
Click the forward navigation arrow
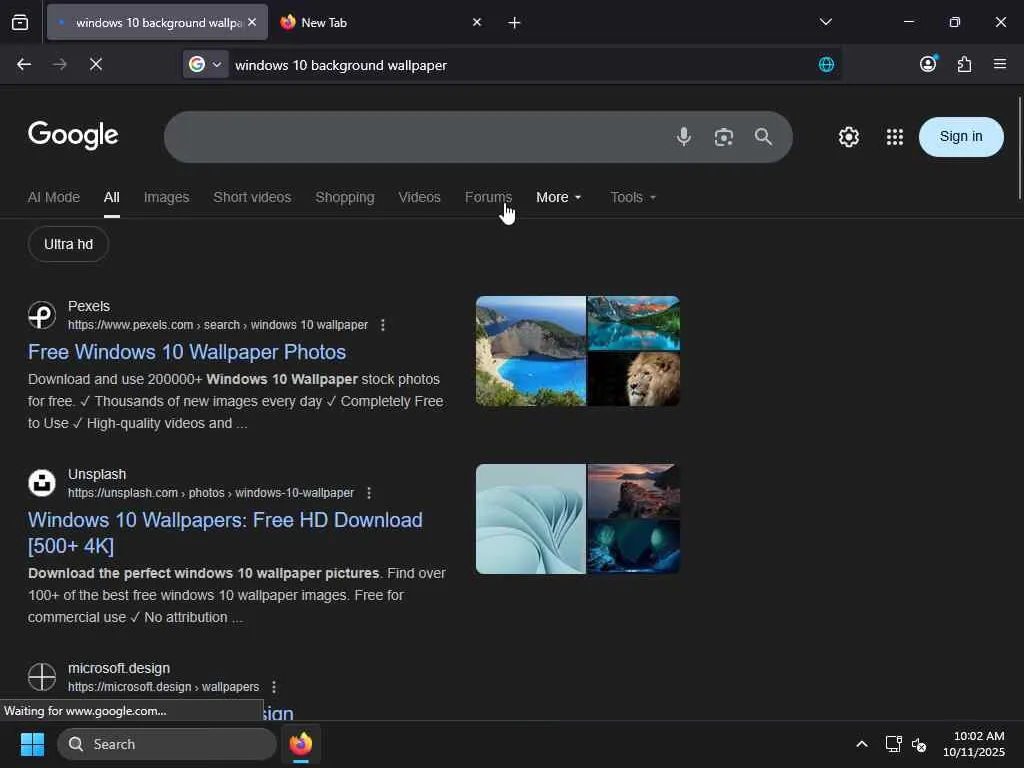[x=59, y=64]
